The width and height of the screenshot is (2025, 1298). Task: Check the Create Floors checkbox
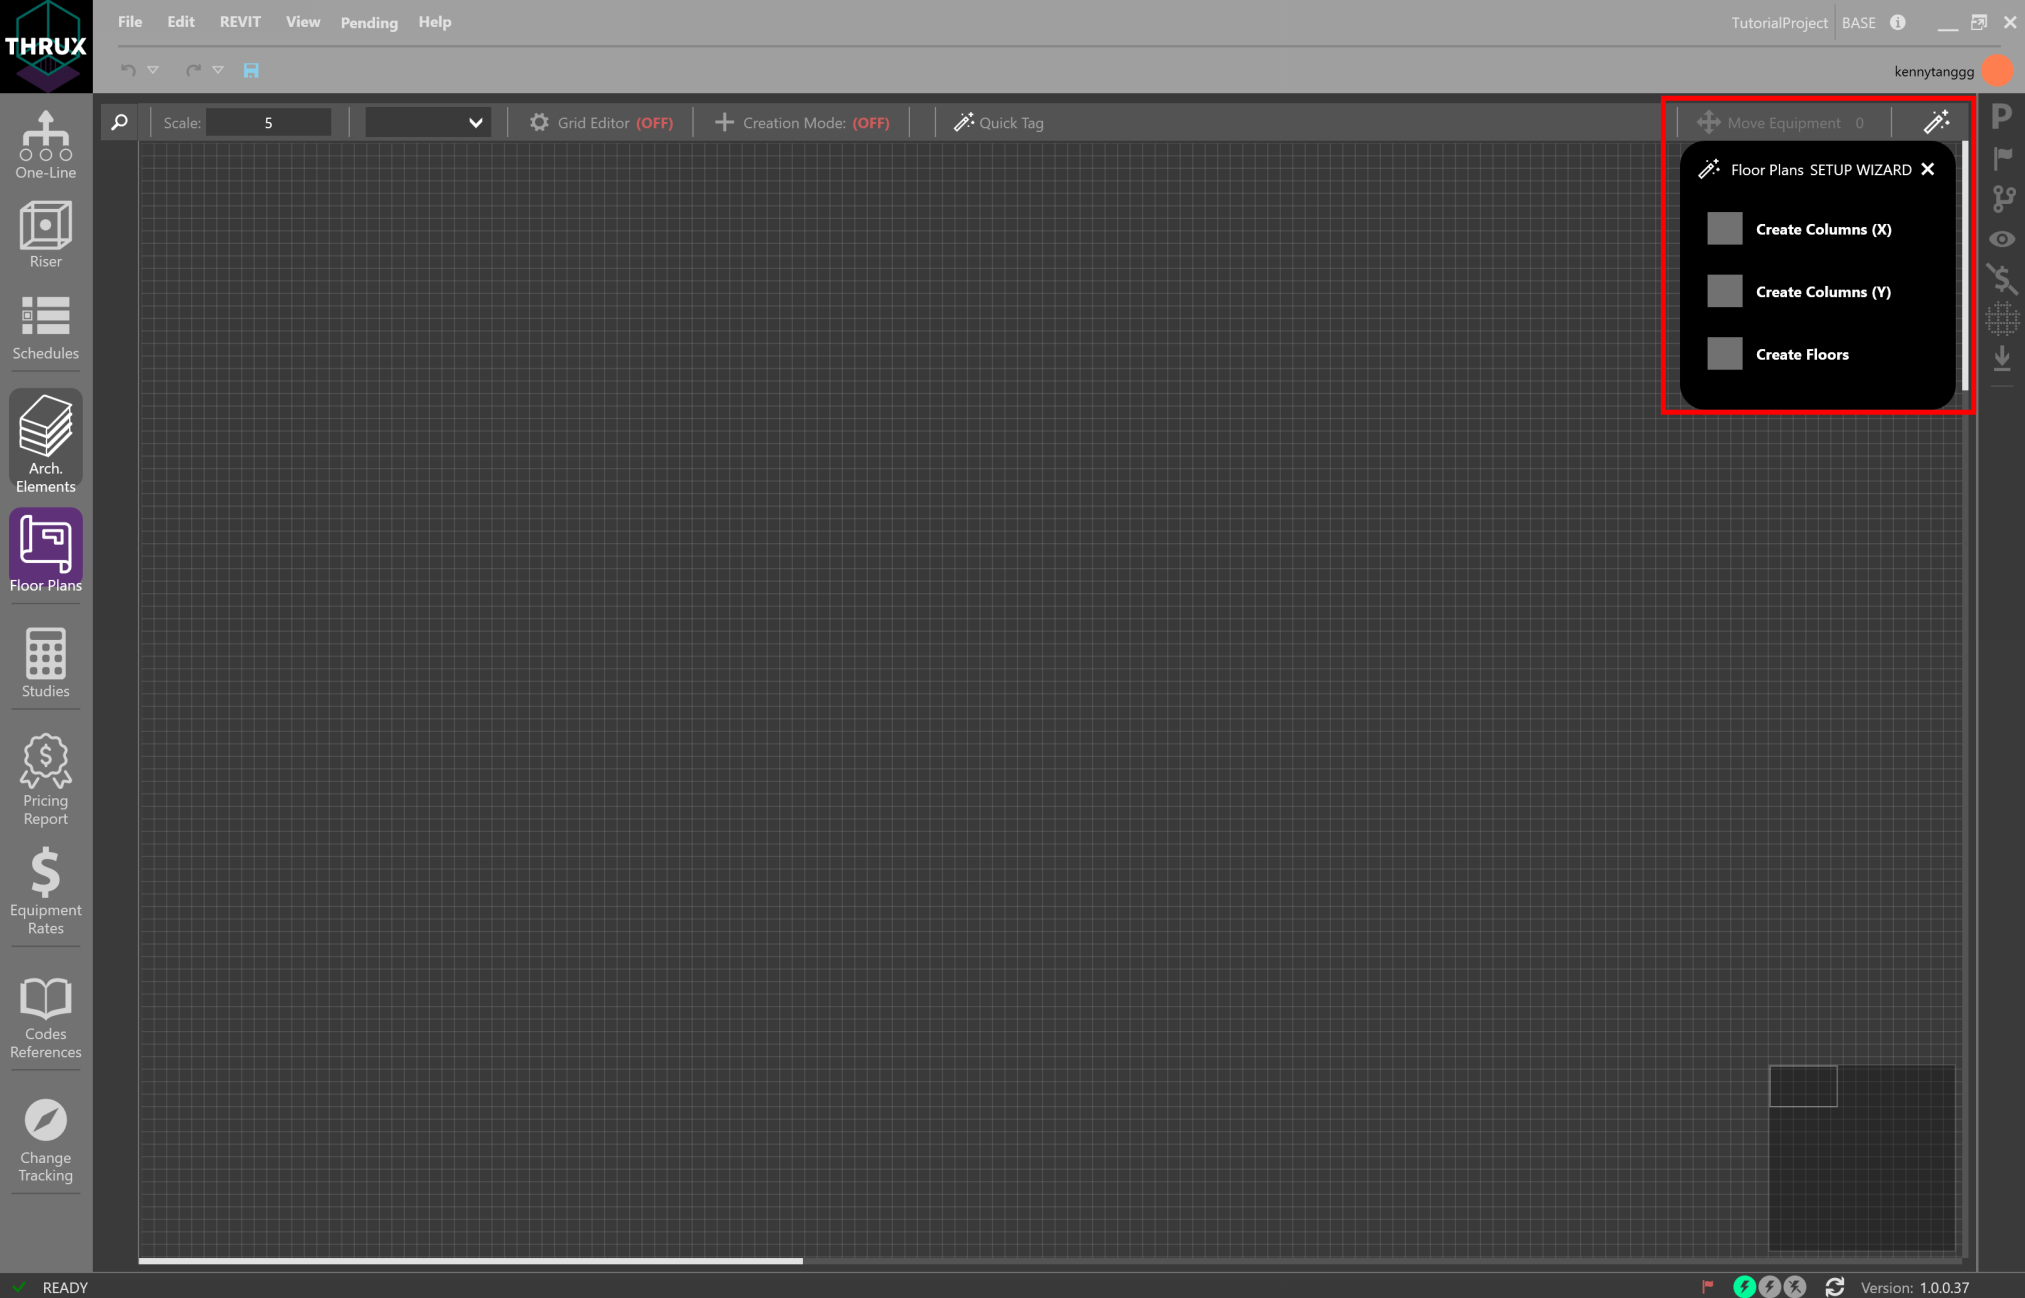[1724, 353]
